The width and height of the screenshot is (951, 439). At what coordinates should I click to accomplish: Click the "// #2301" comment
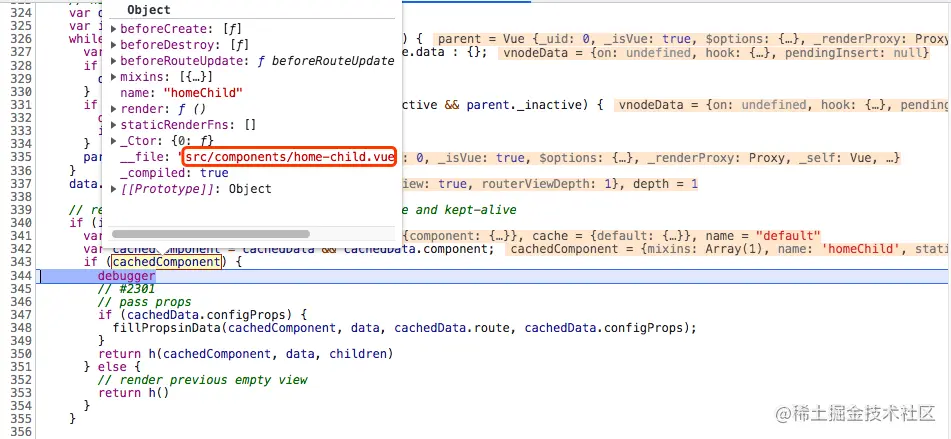pyautogui.click(x=126, y=289)
